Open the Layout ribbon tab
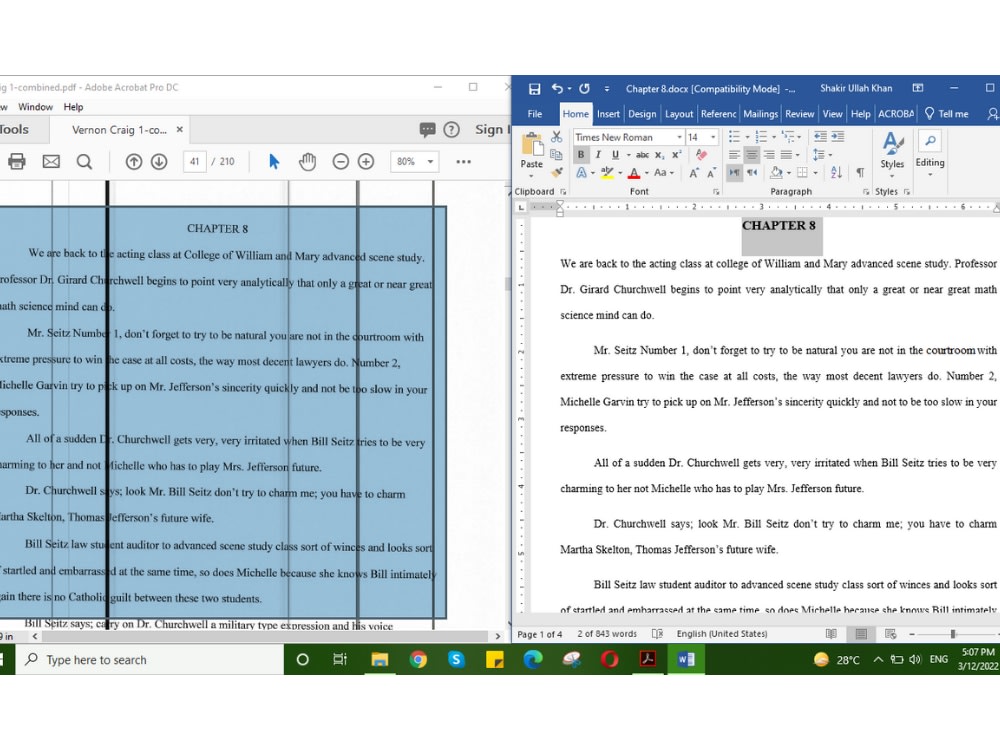This screenshot has width=1000, height=750. tap(679, 114)
